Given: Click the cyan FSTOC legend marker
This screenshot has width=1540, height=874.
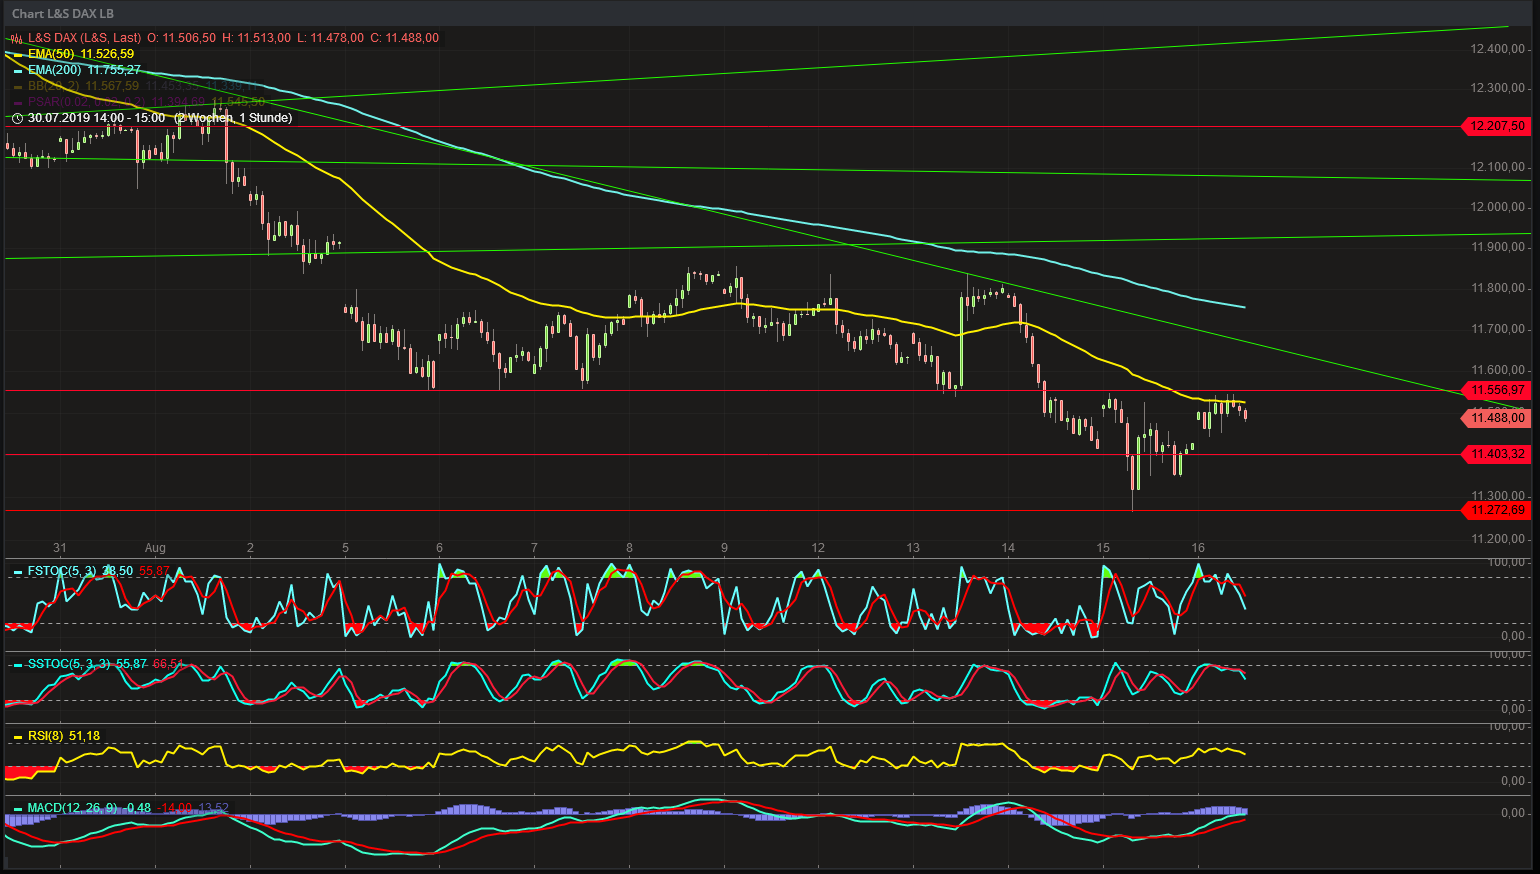Looking at the screenshot, I should click(18, 572).
